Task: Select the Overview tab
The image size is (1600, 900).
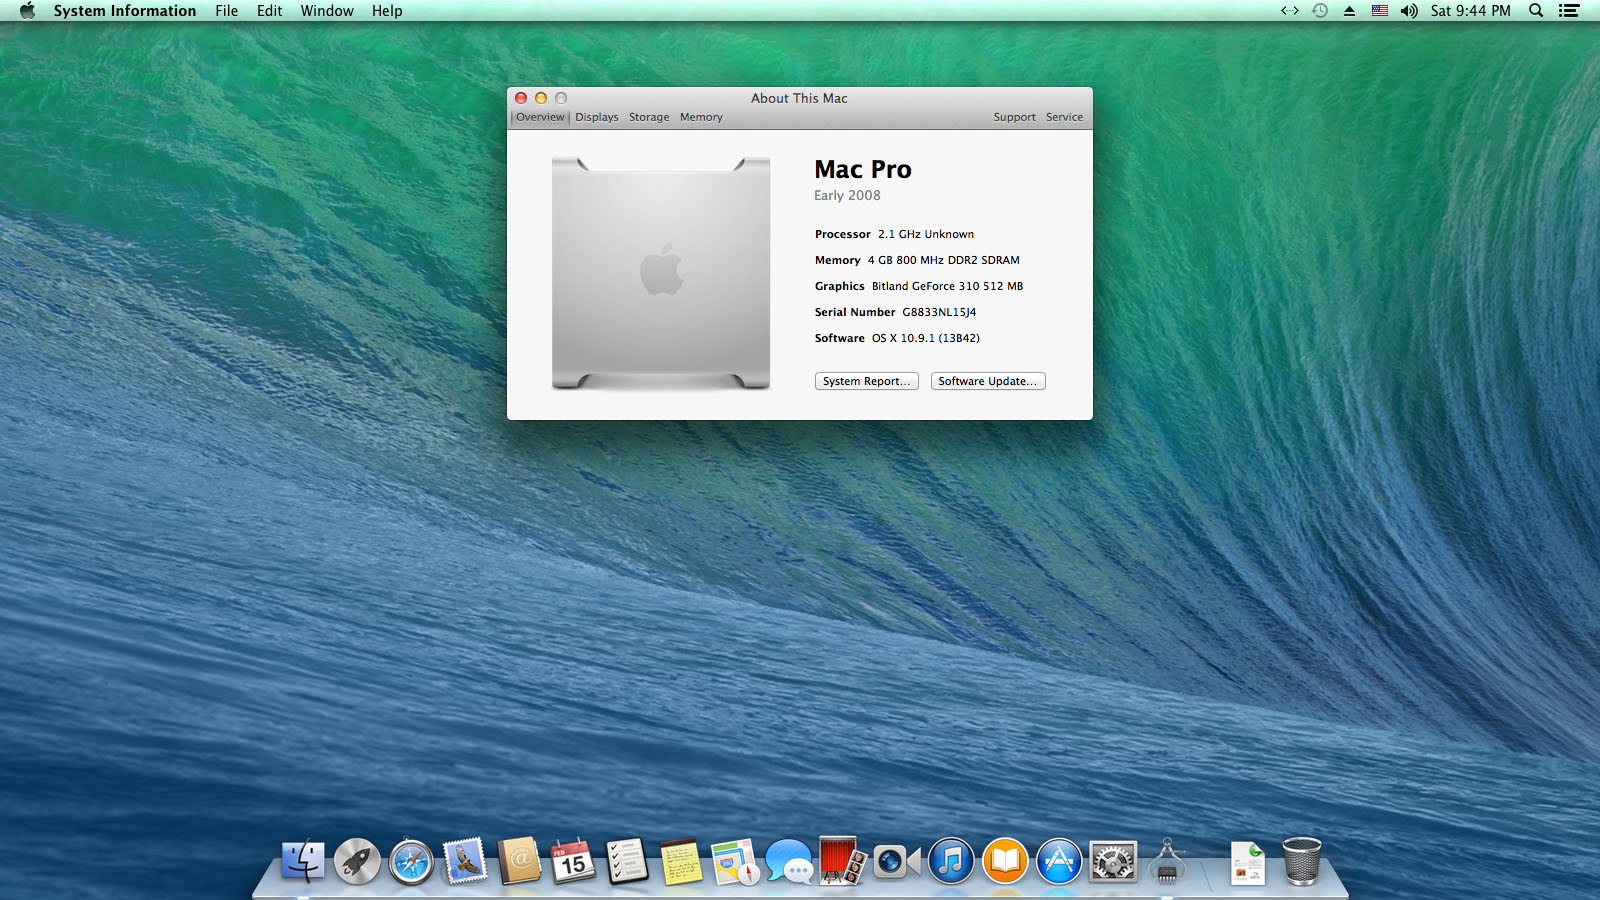Action: [x=540, y=117]
